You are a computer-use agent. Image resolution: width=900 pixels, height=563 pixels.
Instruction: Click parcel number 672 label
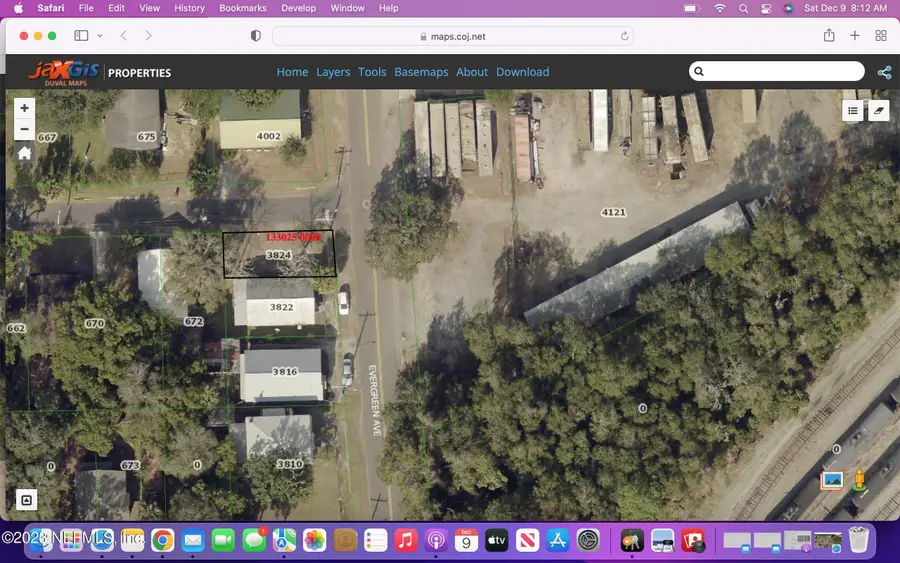(x=193, y=321)
